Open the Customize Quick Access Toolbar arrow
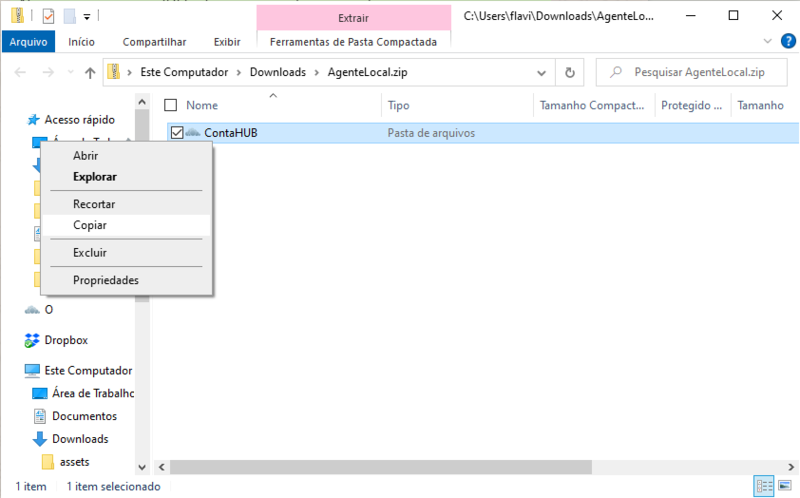The width and height of the screenshot is (800, 498). coord(87,17)
